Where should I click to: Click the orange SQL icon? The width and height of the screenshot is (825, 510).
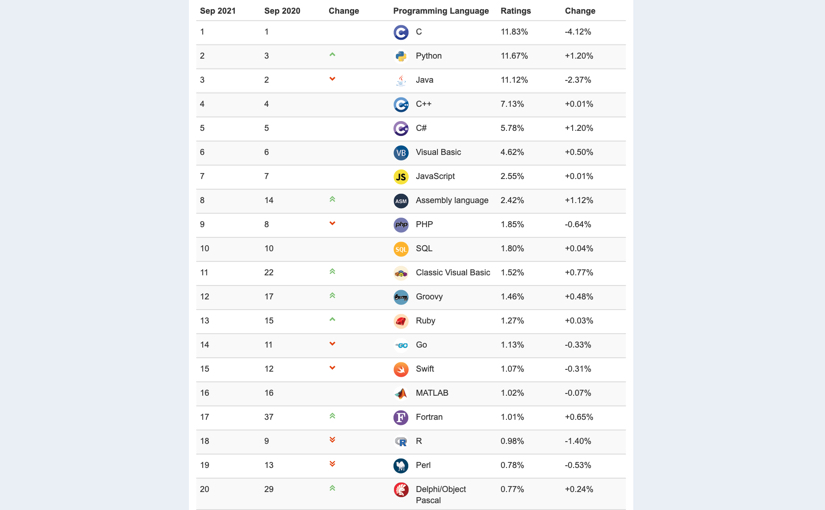pyautogui.click(x=401, y=249)
